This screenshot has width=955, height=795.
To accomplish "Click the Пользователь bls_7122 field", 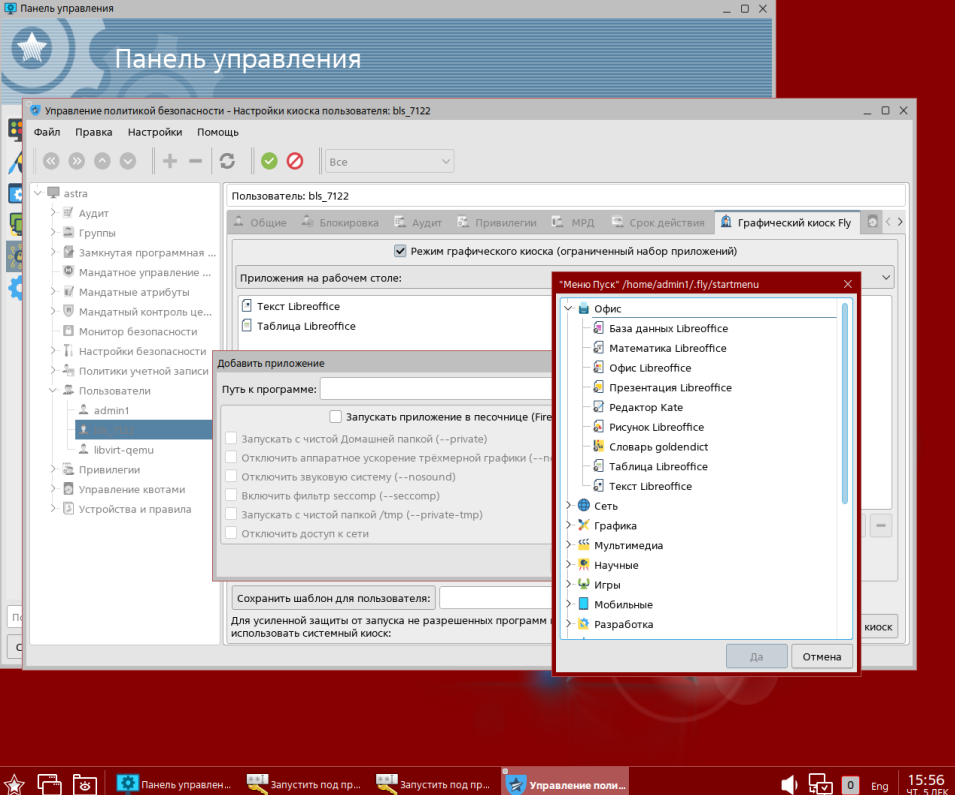I will 566,196.
